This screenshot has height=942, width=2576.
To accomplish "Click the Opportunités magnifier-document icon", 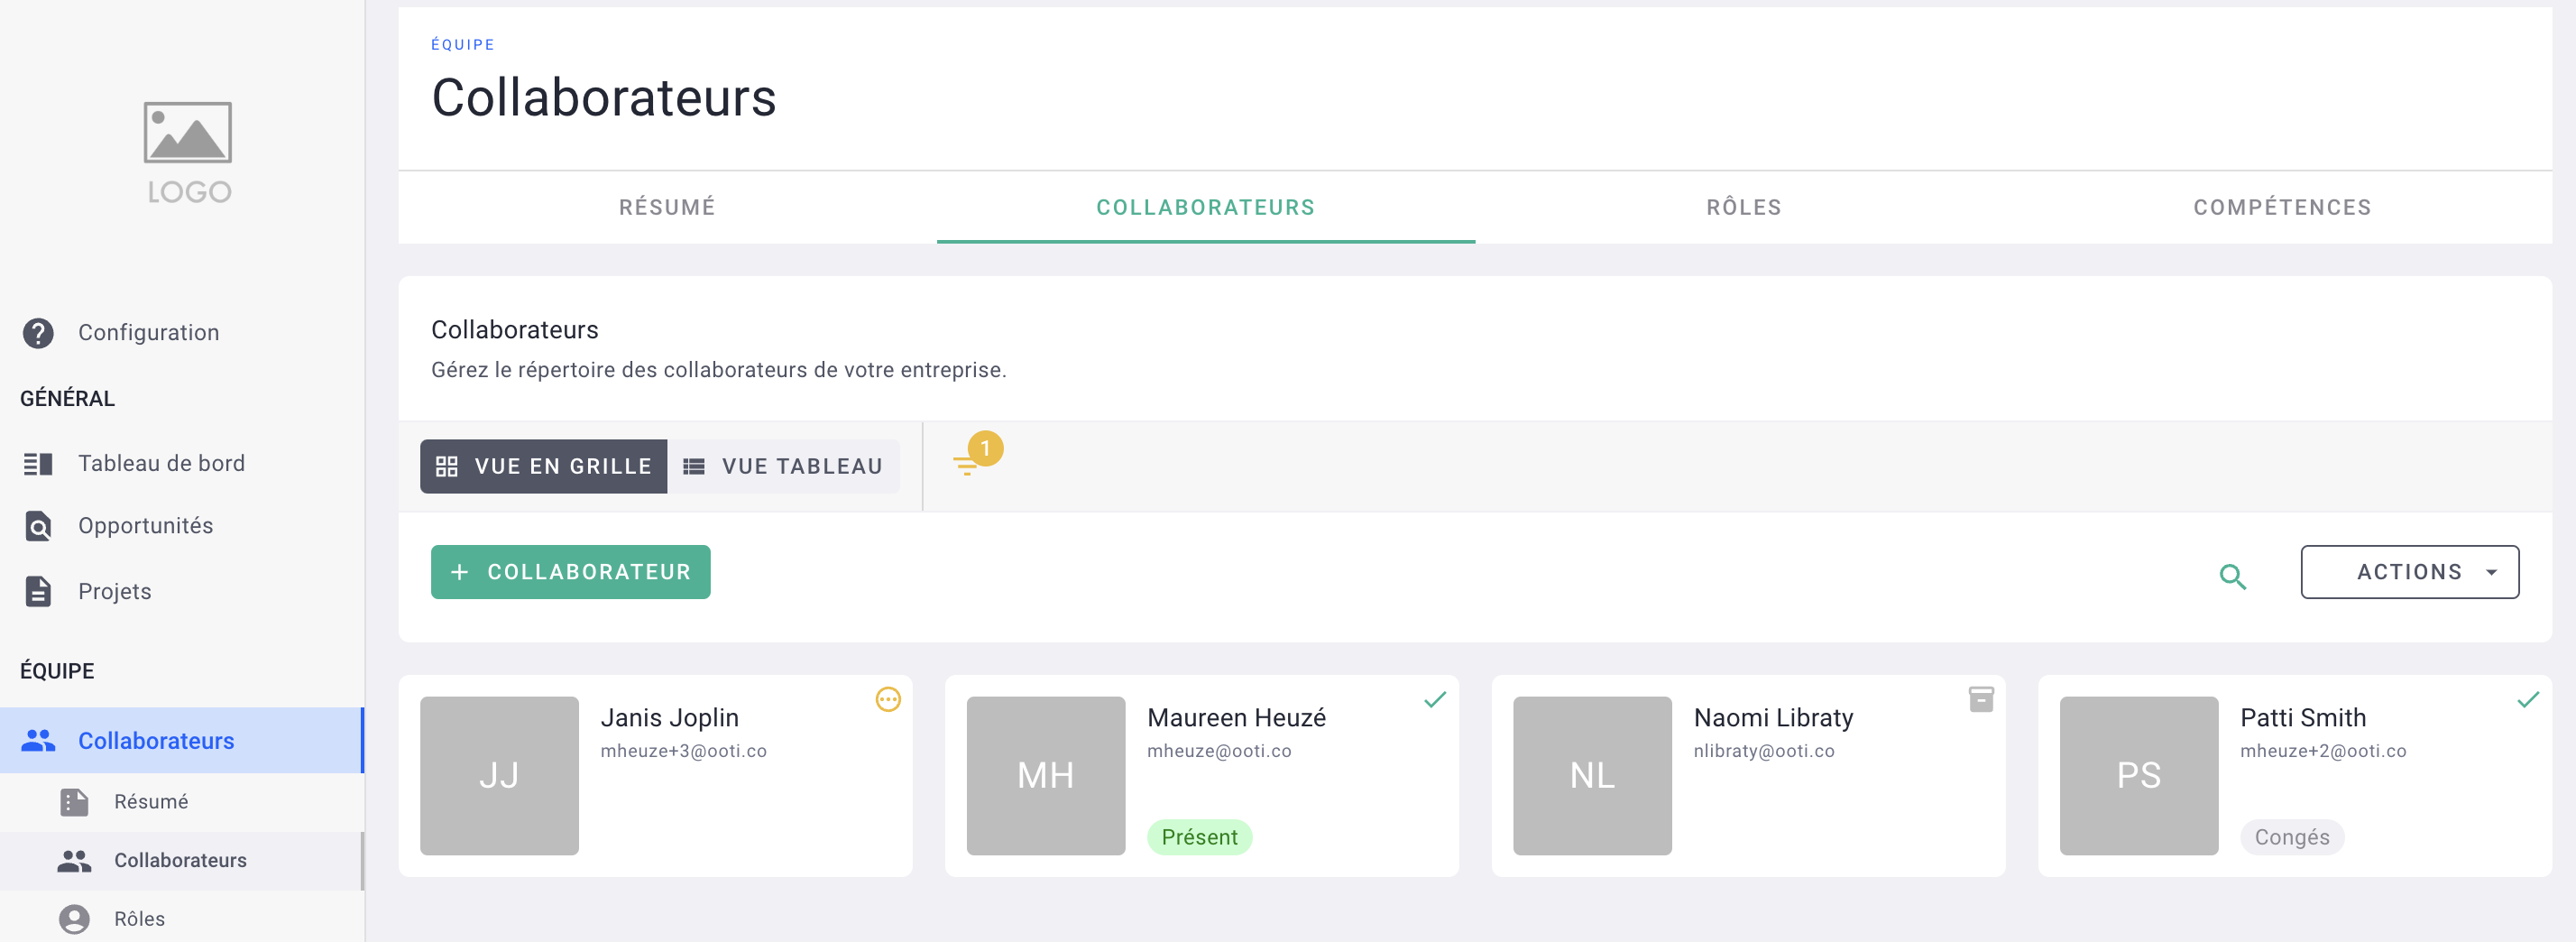I will [38, 526].
